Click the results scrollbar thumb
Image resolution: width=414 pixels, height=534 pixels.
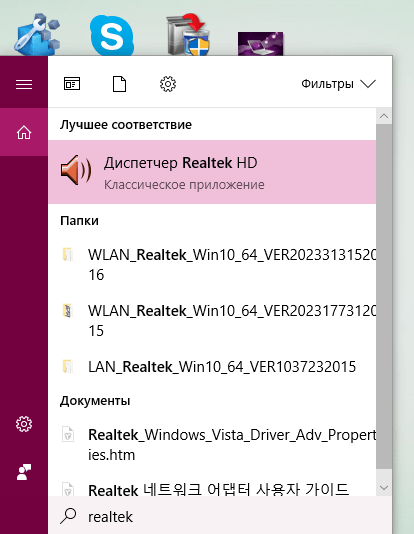coord(384,296)
